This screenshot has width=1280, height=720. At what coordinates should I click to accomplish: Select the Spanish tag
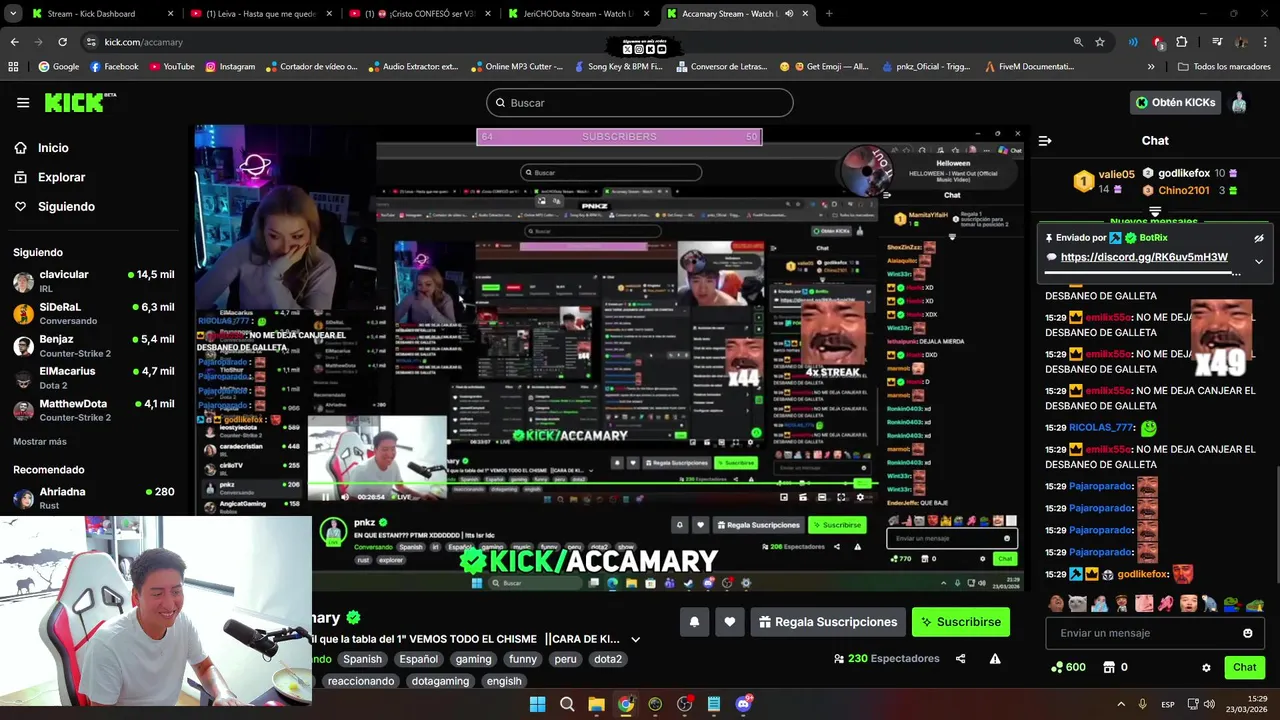[x=362, y=659]
